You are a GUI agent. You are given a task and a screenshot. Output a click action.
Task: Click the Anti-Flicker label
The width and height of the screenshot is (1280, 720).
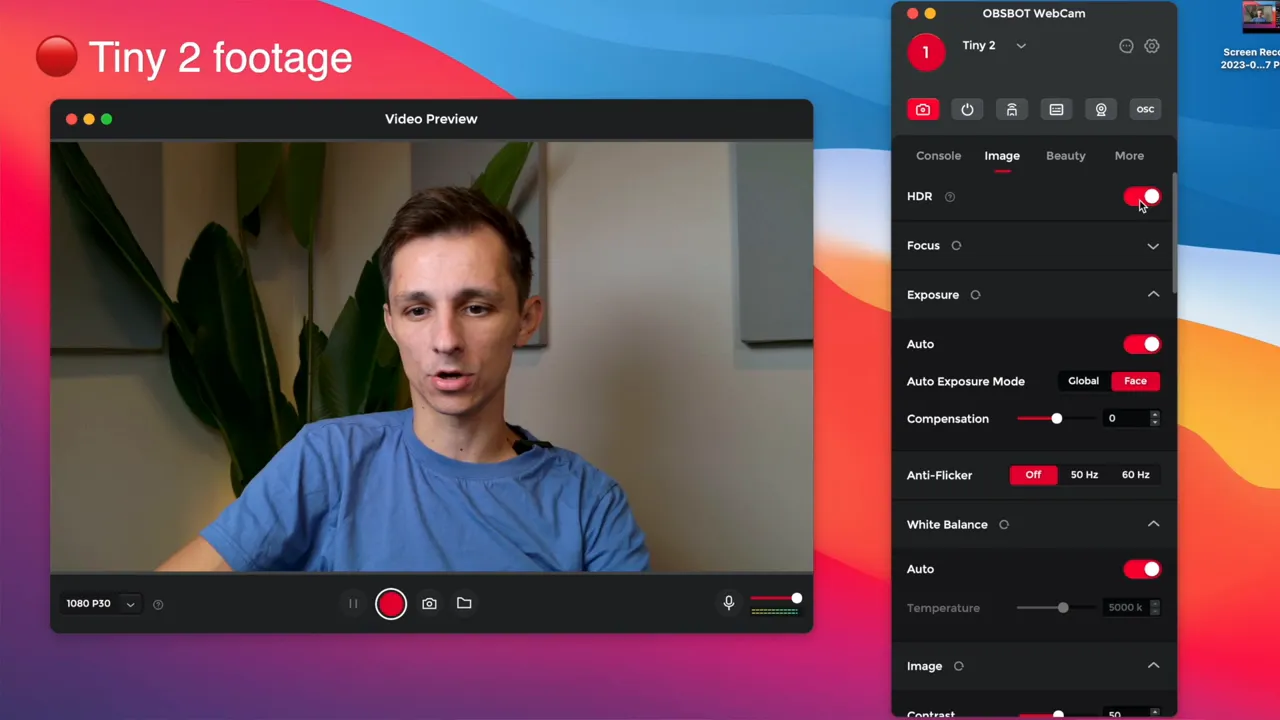coord(939,476)
